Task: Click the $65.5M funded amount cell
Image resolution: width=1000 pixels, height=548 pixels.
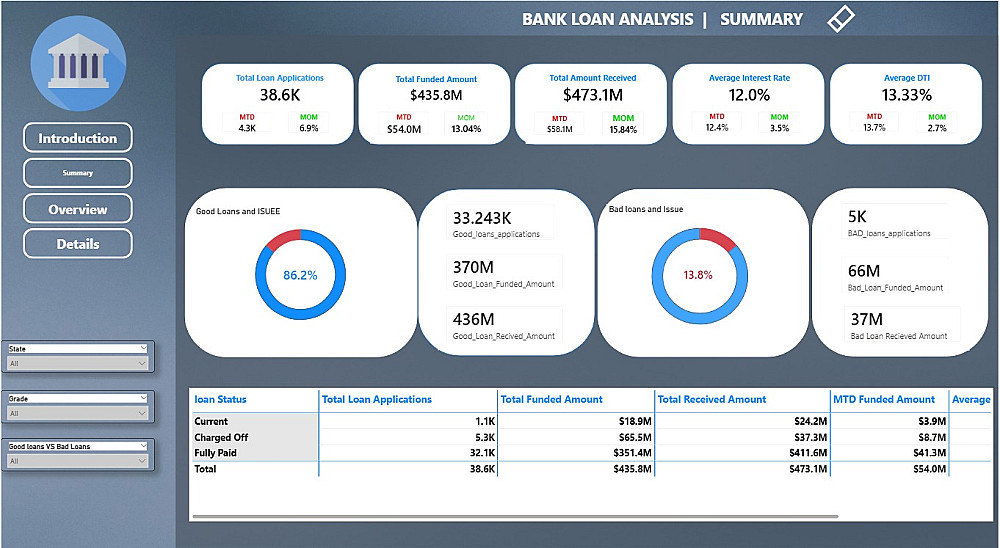Action: click(x=635, y=437)
